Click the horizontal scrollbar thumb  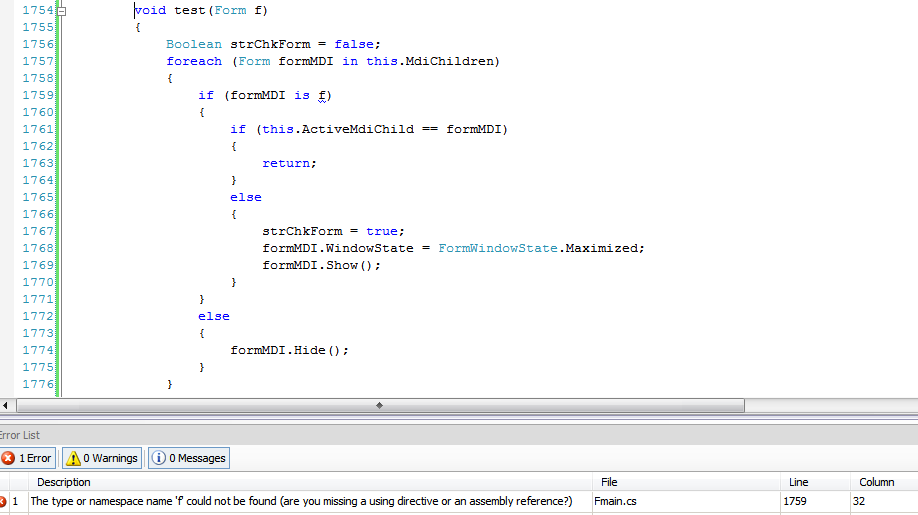[380, 406]
